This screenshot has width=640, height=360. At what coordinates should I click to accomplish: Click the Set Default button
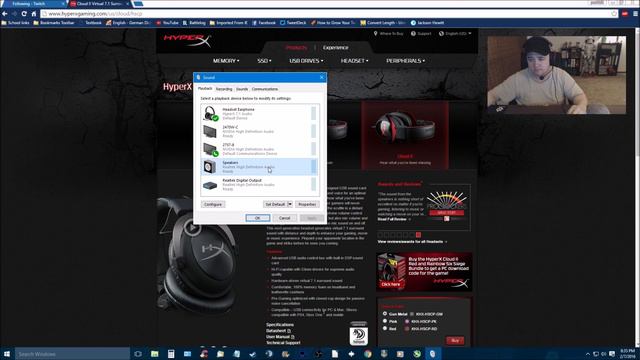(x=275, y=204)
